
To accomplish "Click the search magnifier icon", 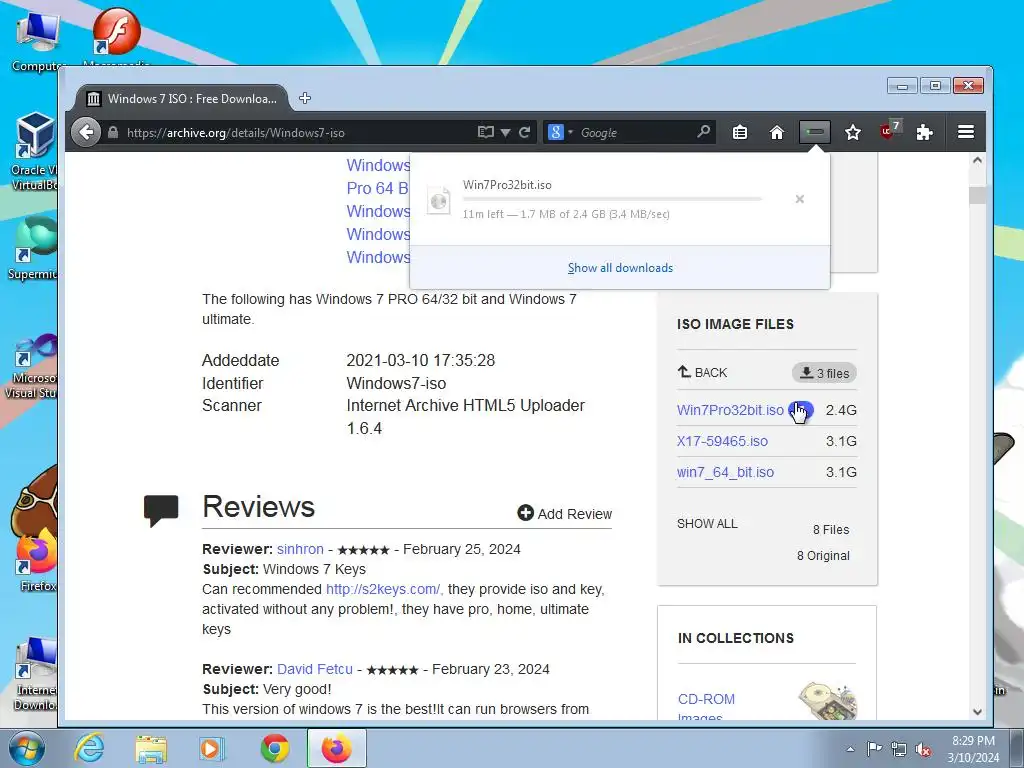I will click(703, 132).
